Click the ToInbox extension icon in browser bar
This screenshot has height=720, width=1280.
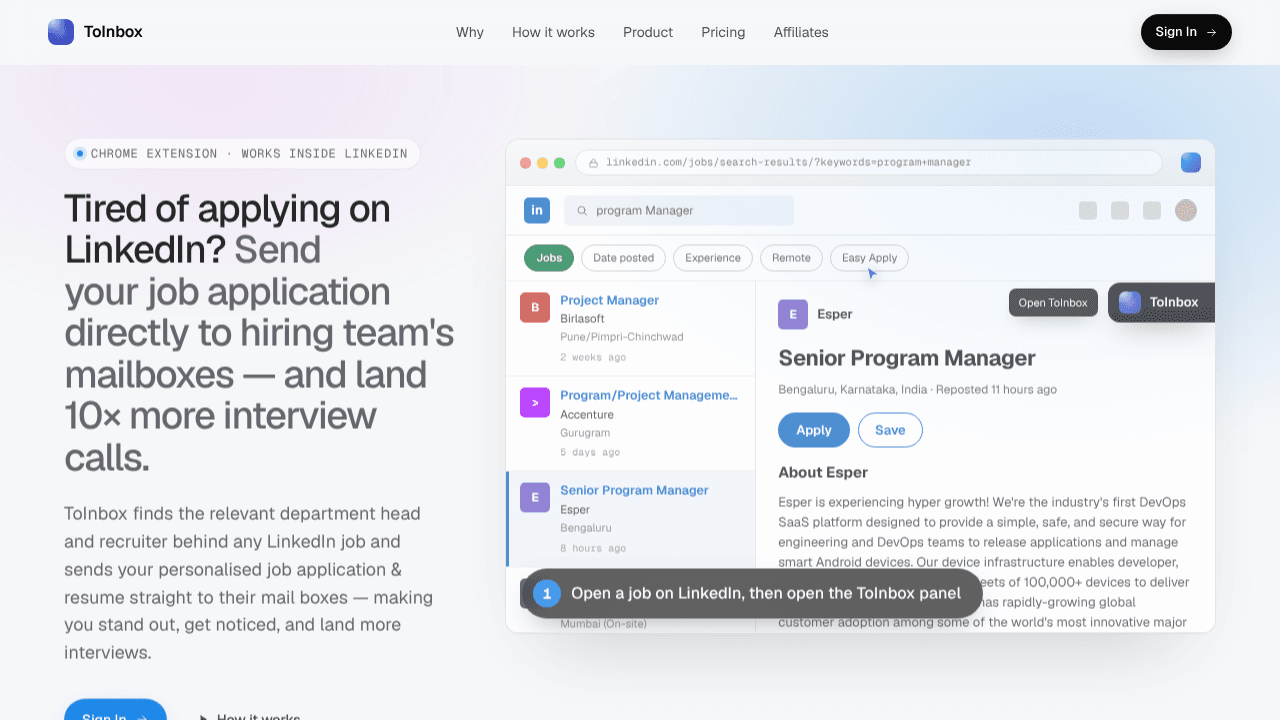pos(1191,162)
